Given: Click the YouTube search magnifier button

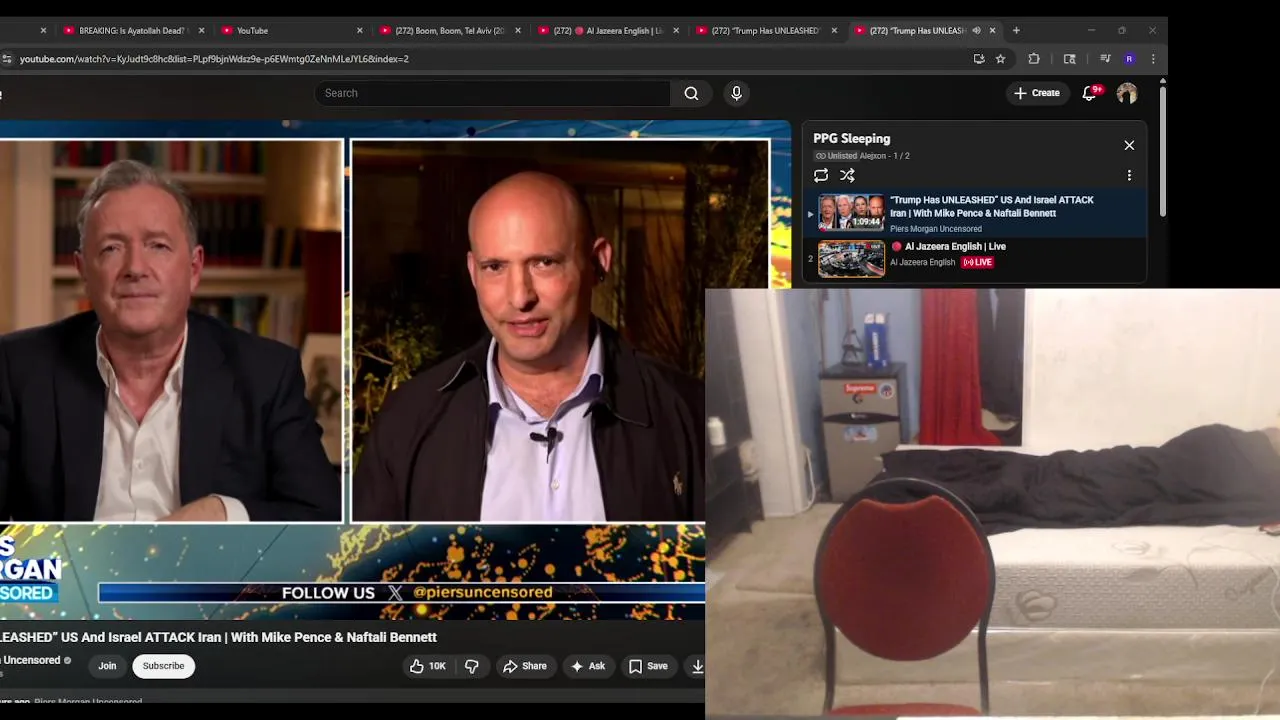Looking at the screenshot, I should coord(691,93).
